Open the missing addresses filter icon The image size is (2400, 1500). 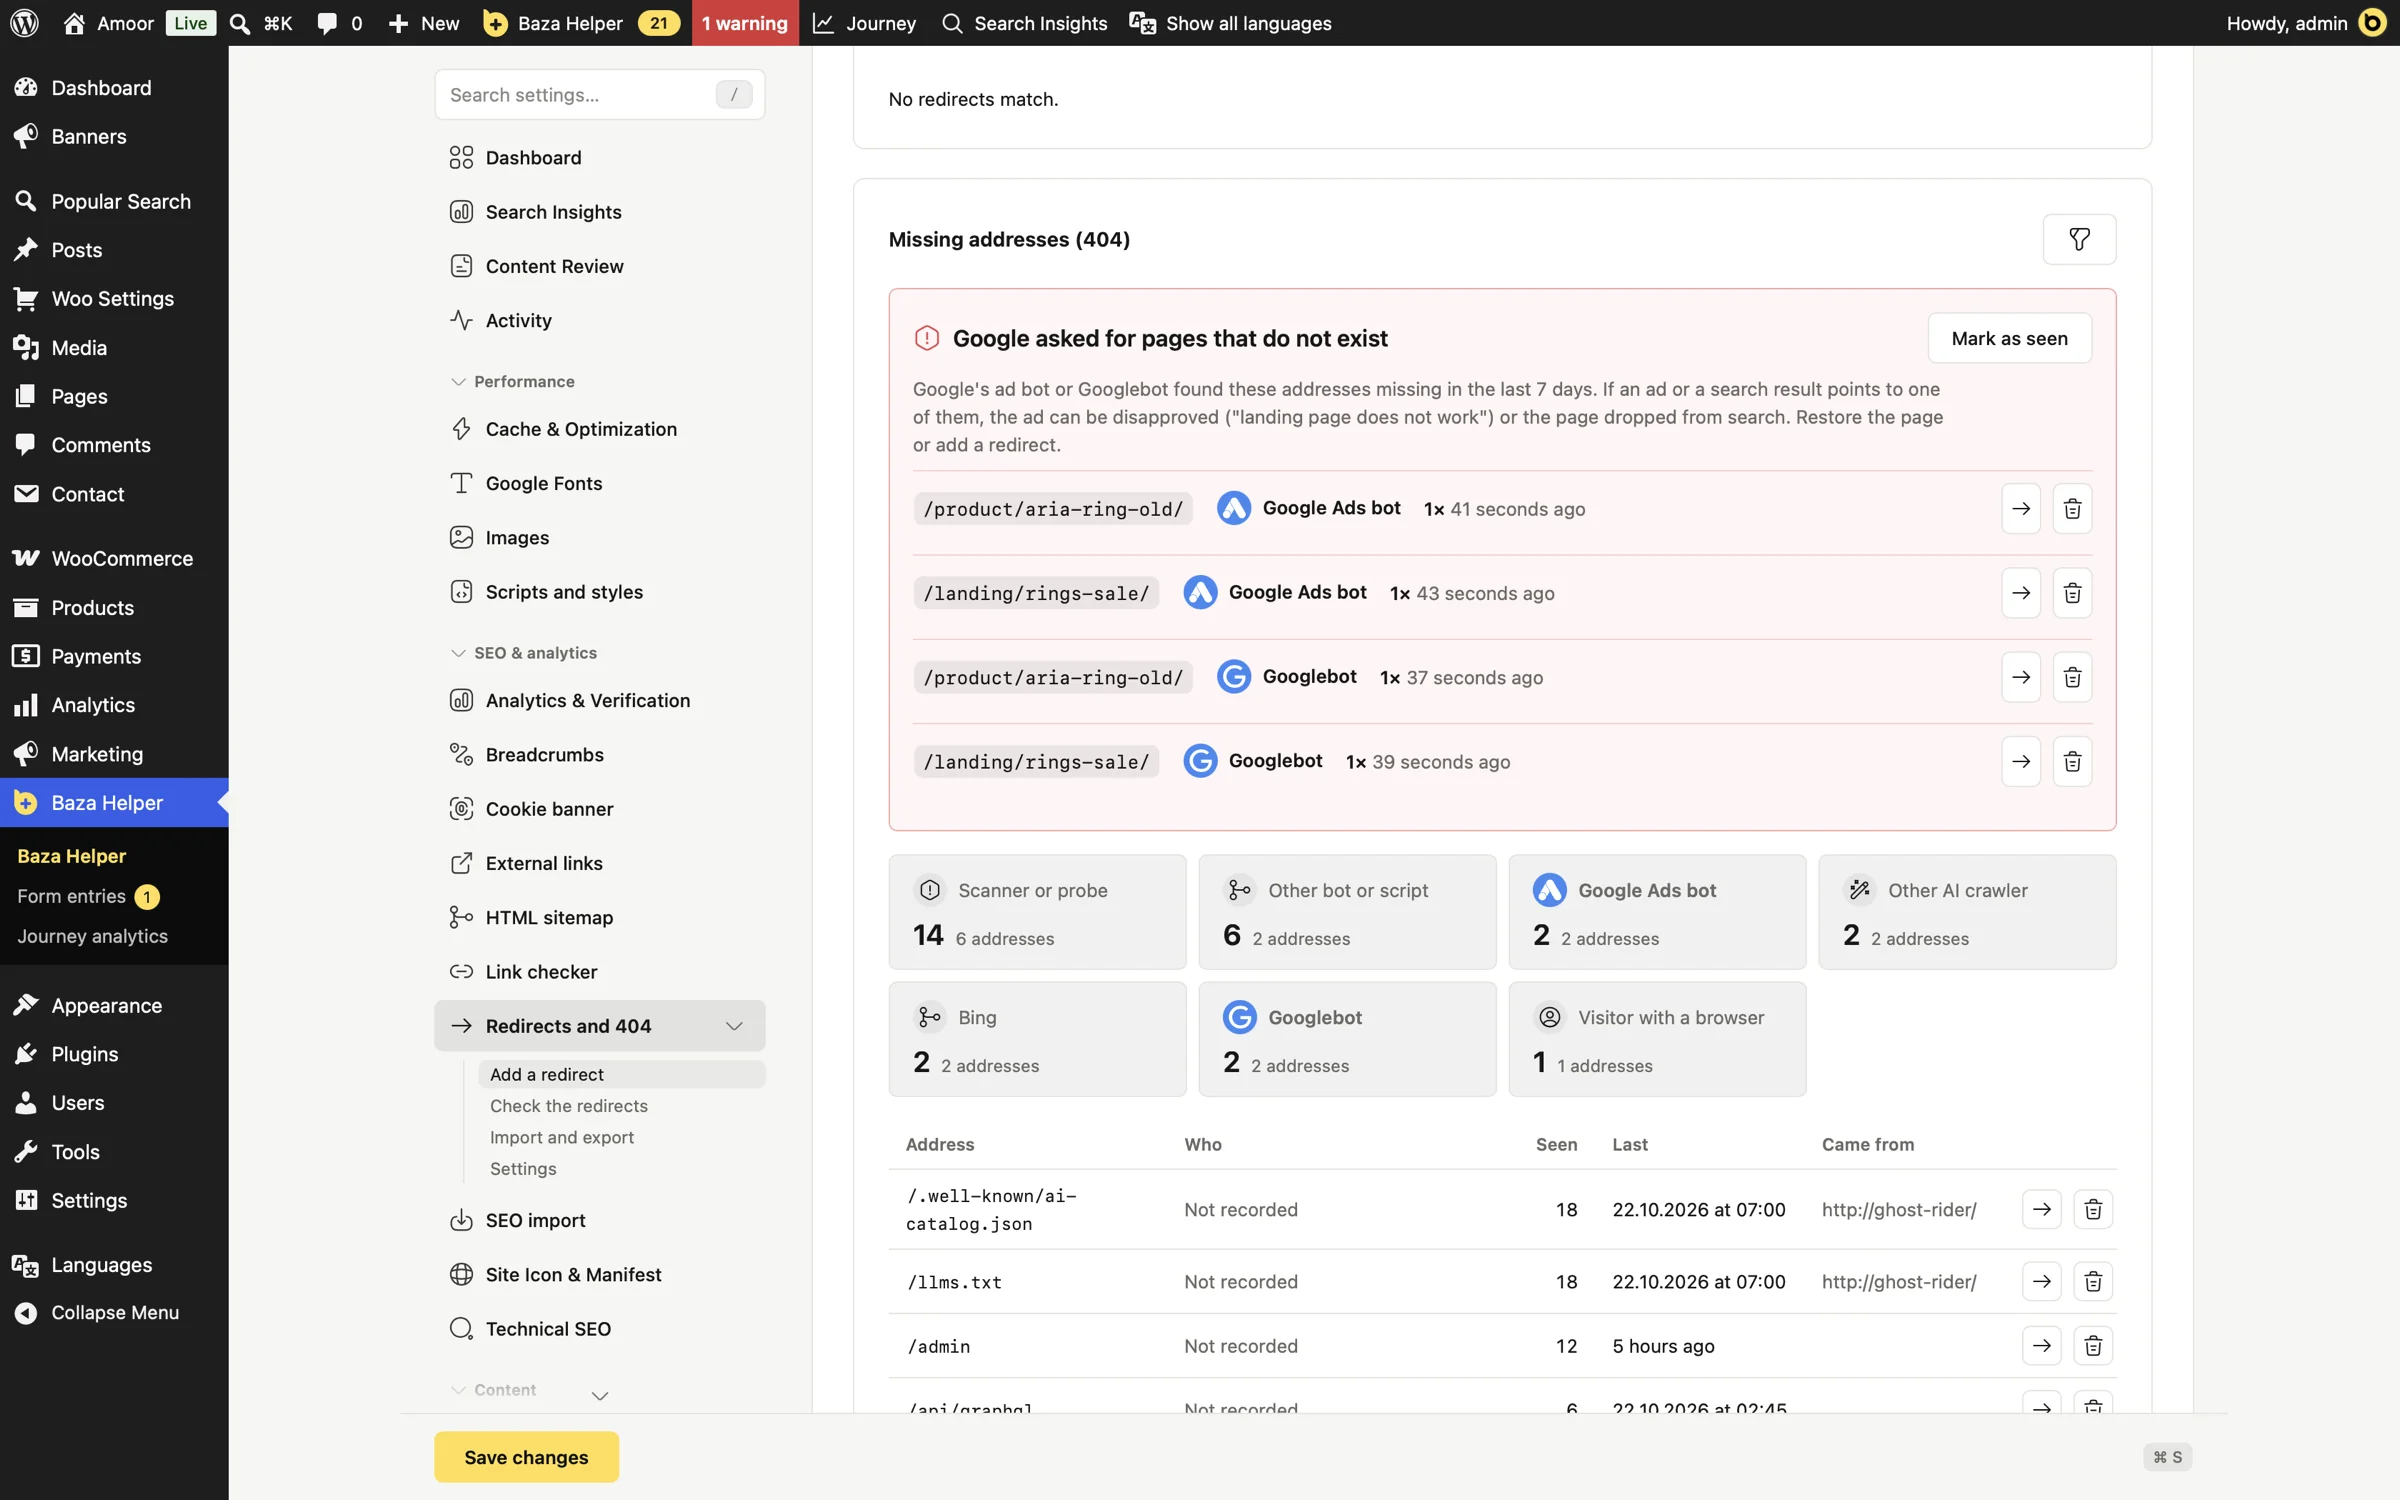click(x=2079, y=239)
